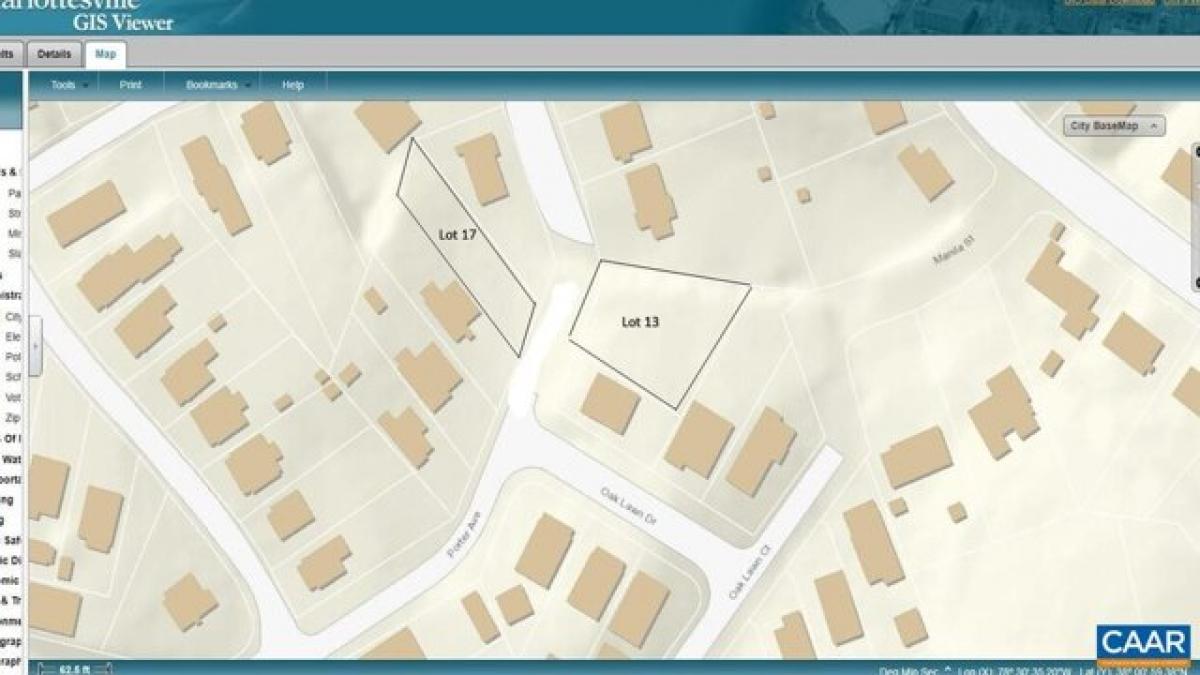1200x675 pixels.
Task: Open the Help menu item
Action: 293,85
